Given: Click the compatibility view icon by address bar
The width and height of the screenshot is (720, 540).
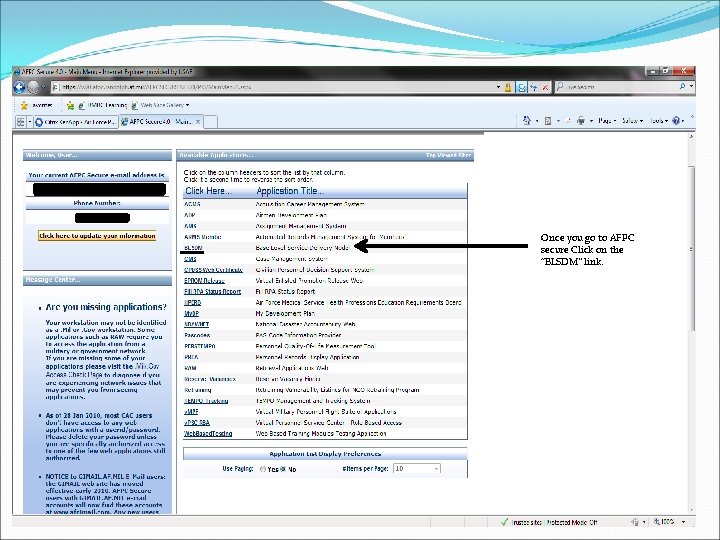Looking at the screenshot, I should [521, 87].
